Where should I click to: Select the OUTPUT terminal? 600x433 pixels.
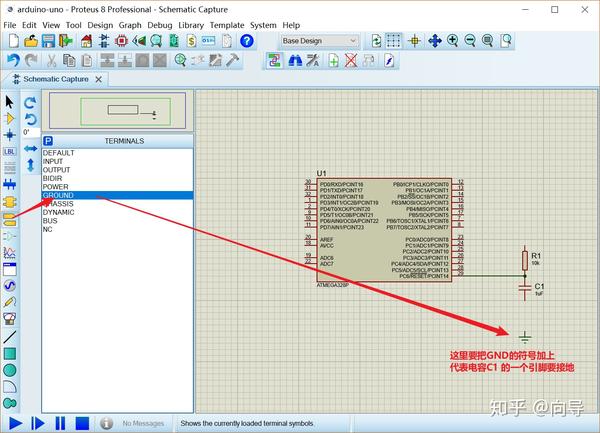[x=117, y=170]
